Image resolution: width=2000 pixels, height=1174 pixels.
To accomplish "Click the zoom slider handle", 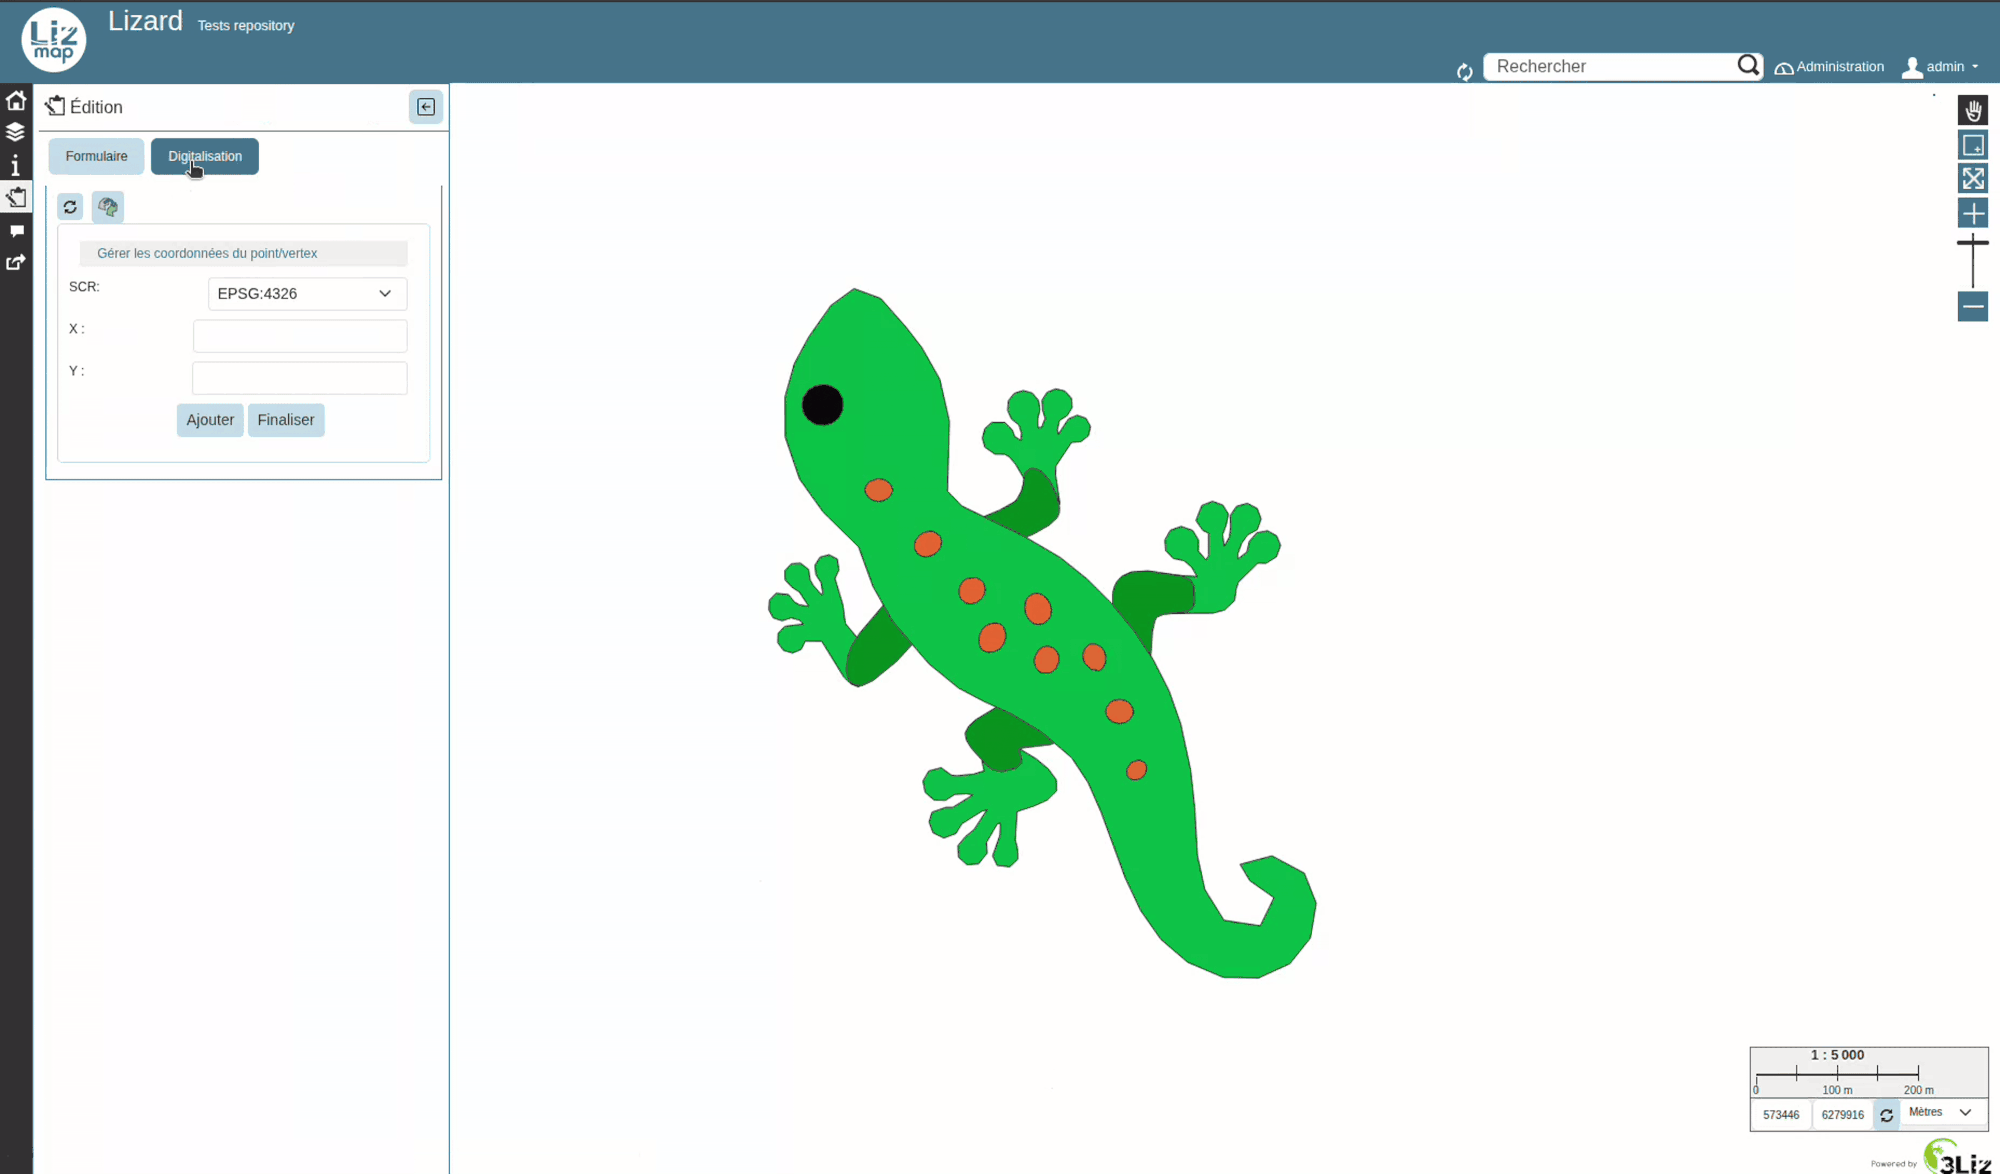I will [1973, 242].
